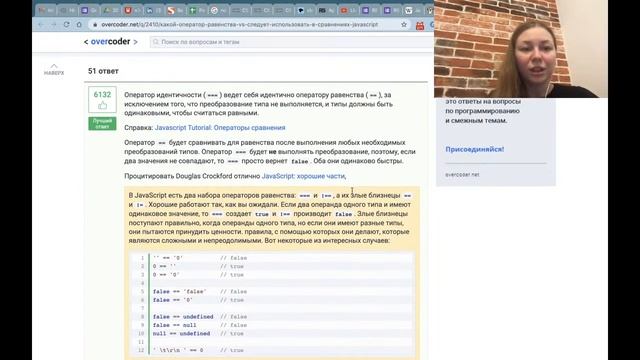Switch to the Gmail browser tab
Image resolution: width=640 pixels, height=360 pixels.
[45, 10]
